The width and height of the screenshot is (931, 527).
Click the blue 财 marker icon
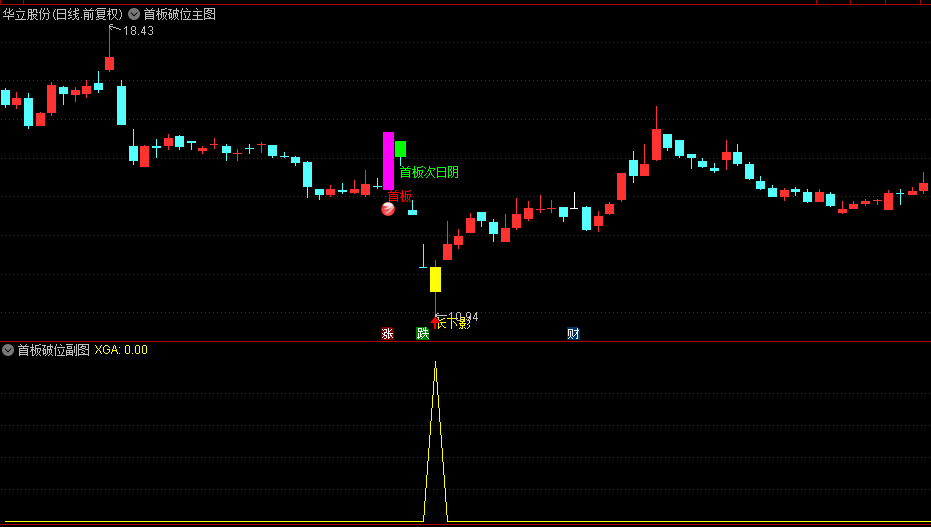(573, 334)
